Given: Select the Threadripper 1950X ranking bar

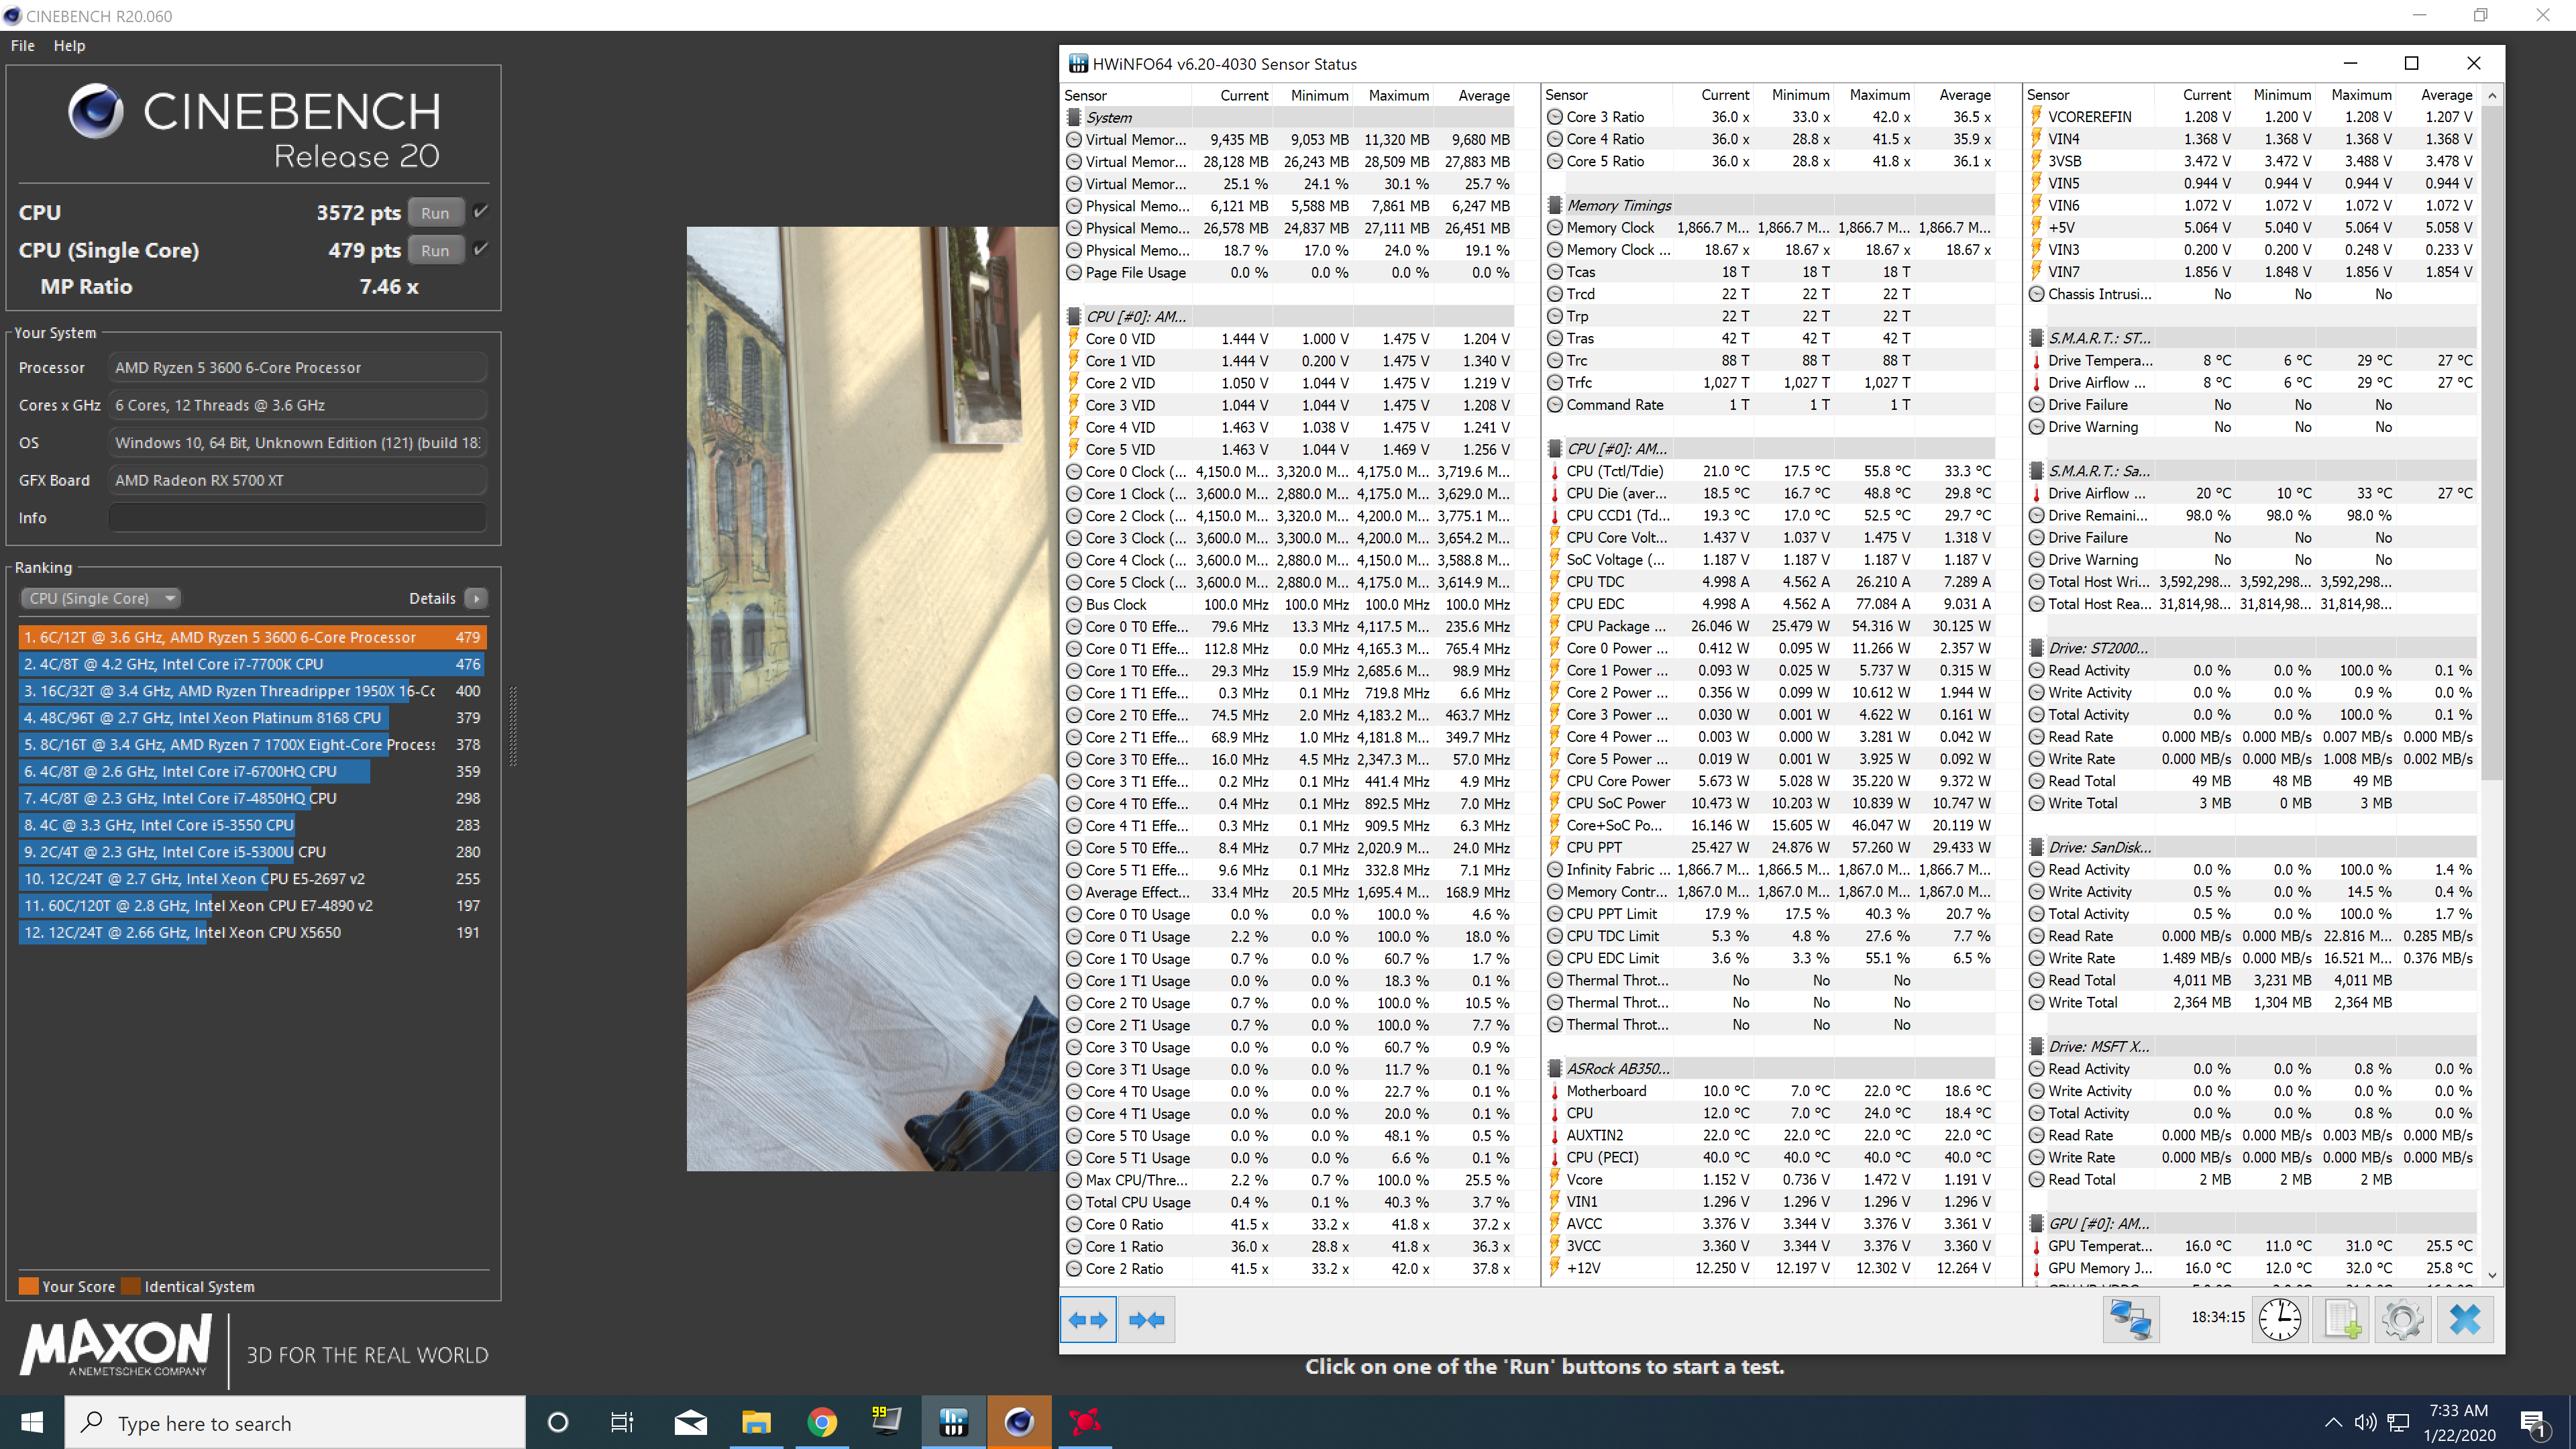Looking at the screenshot, I should (x=252, y=691).
